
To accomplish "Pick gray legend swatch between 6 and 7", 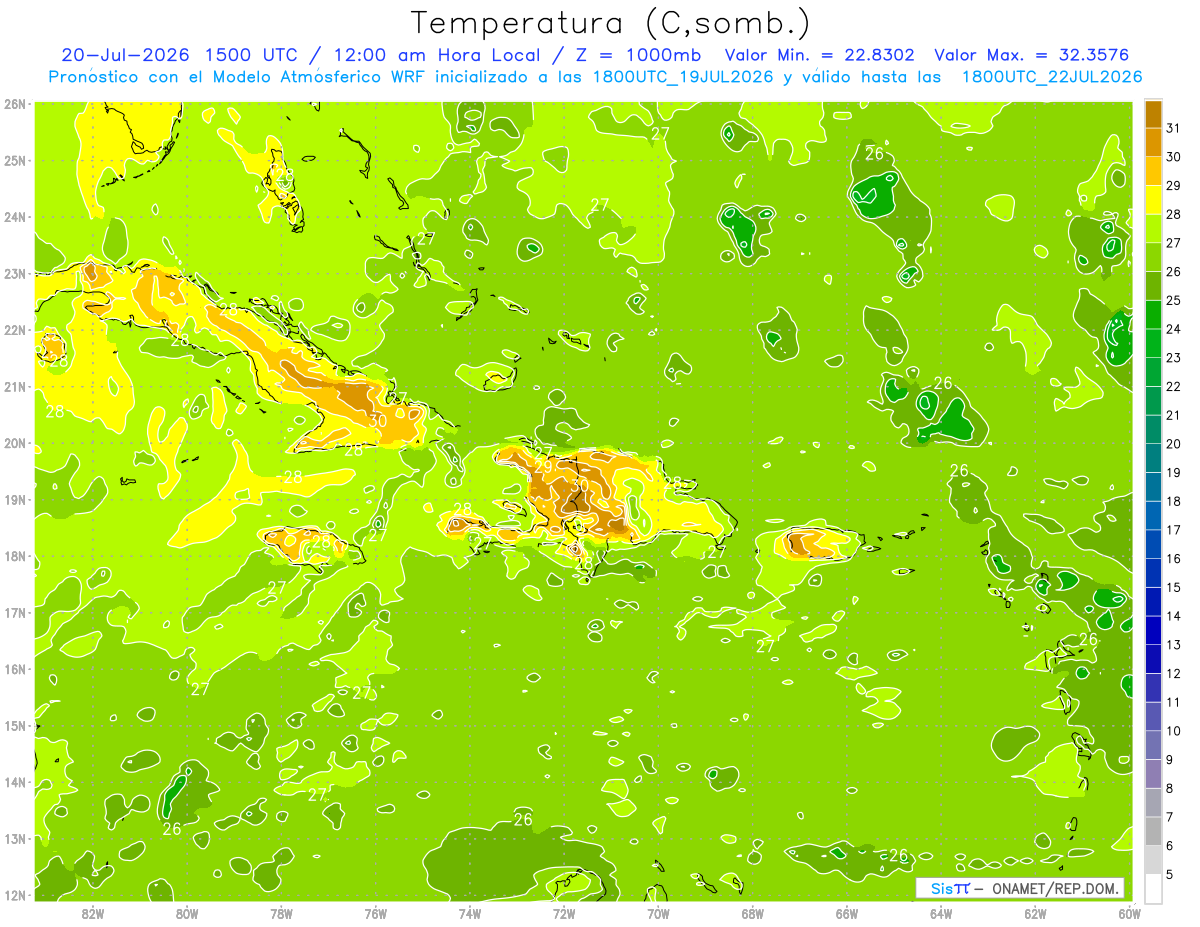I will pos(1153,831).
